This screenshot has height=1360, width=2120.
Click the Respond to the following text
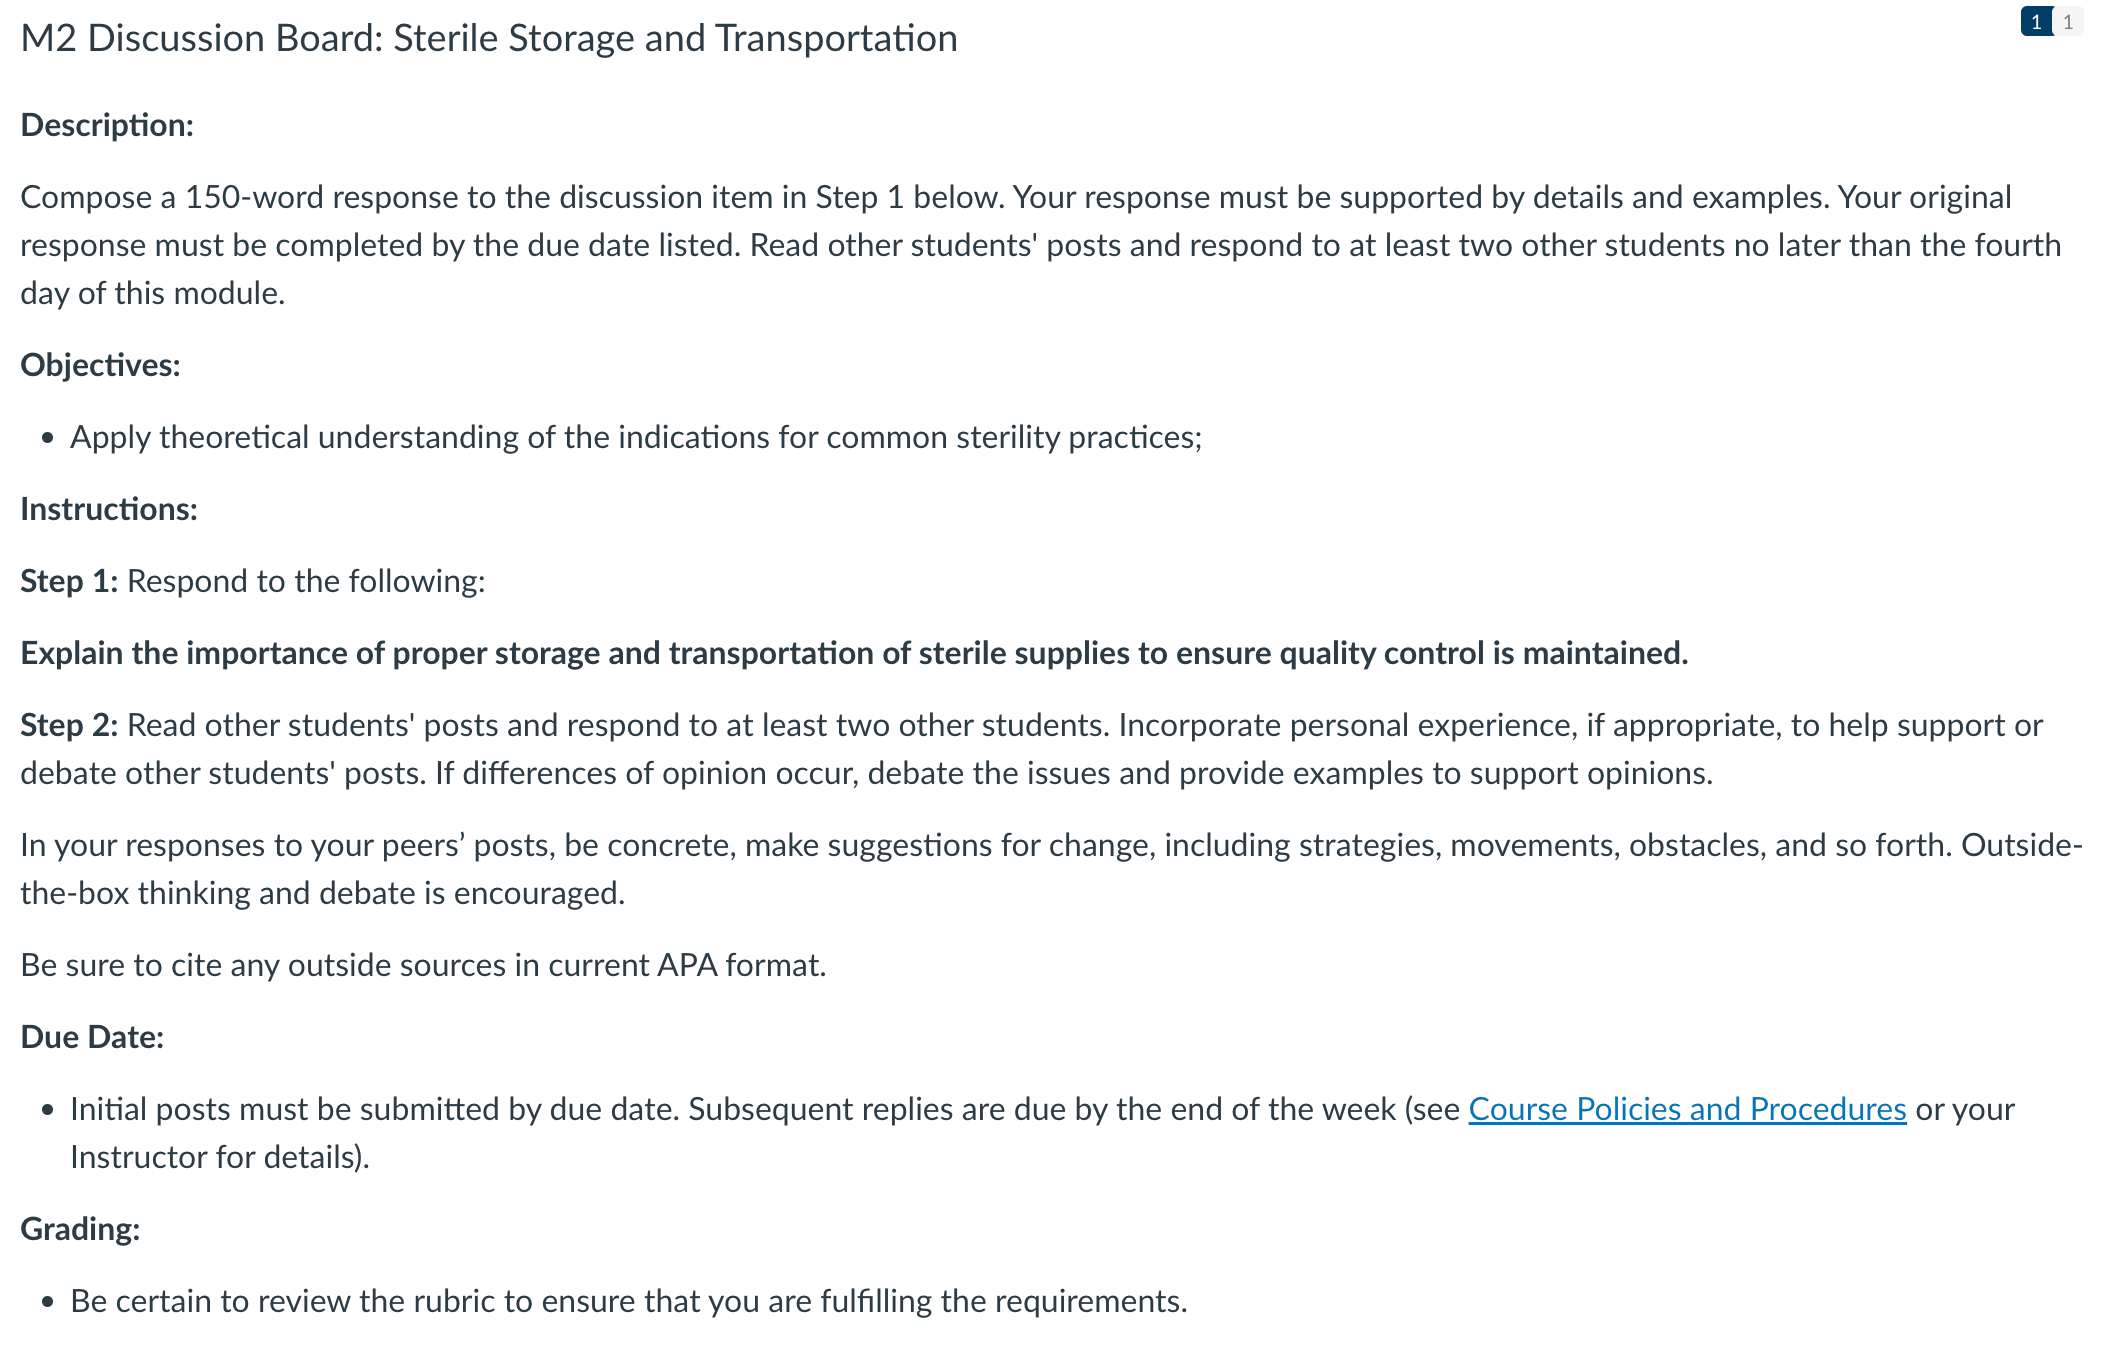(306, 581)
